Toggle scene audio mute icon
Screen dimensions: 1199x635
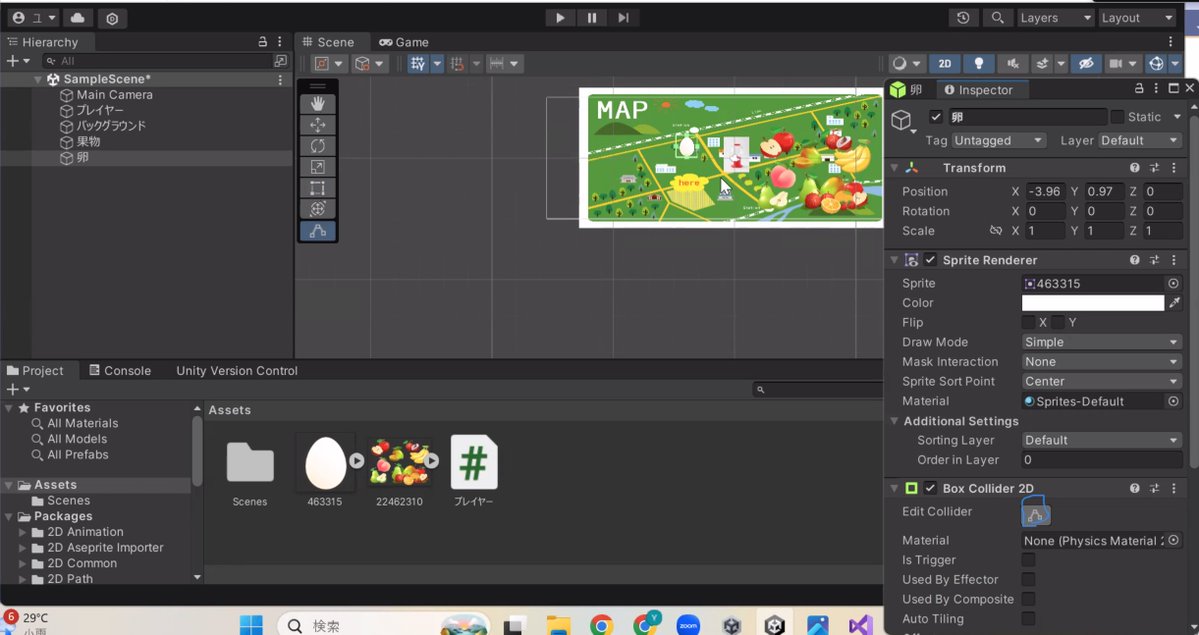coord(1013,64)
